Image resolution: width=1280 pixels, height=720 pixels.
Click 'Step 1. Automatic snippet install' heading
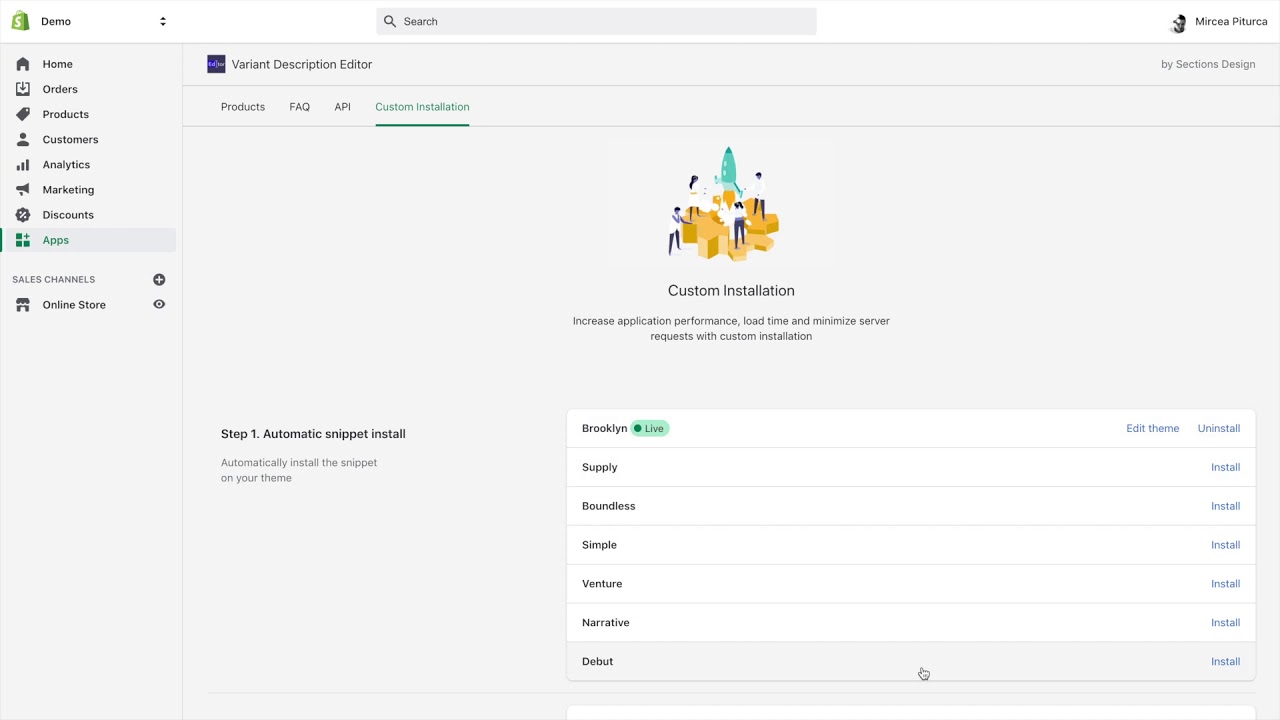[x=313, y=434]
